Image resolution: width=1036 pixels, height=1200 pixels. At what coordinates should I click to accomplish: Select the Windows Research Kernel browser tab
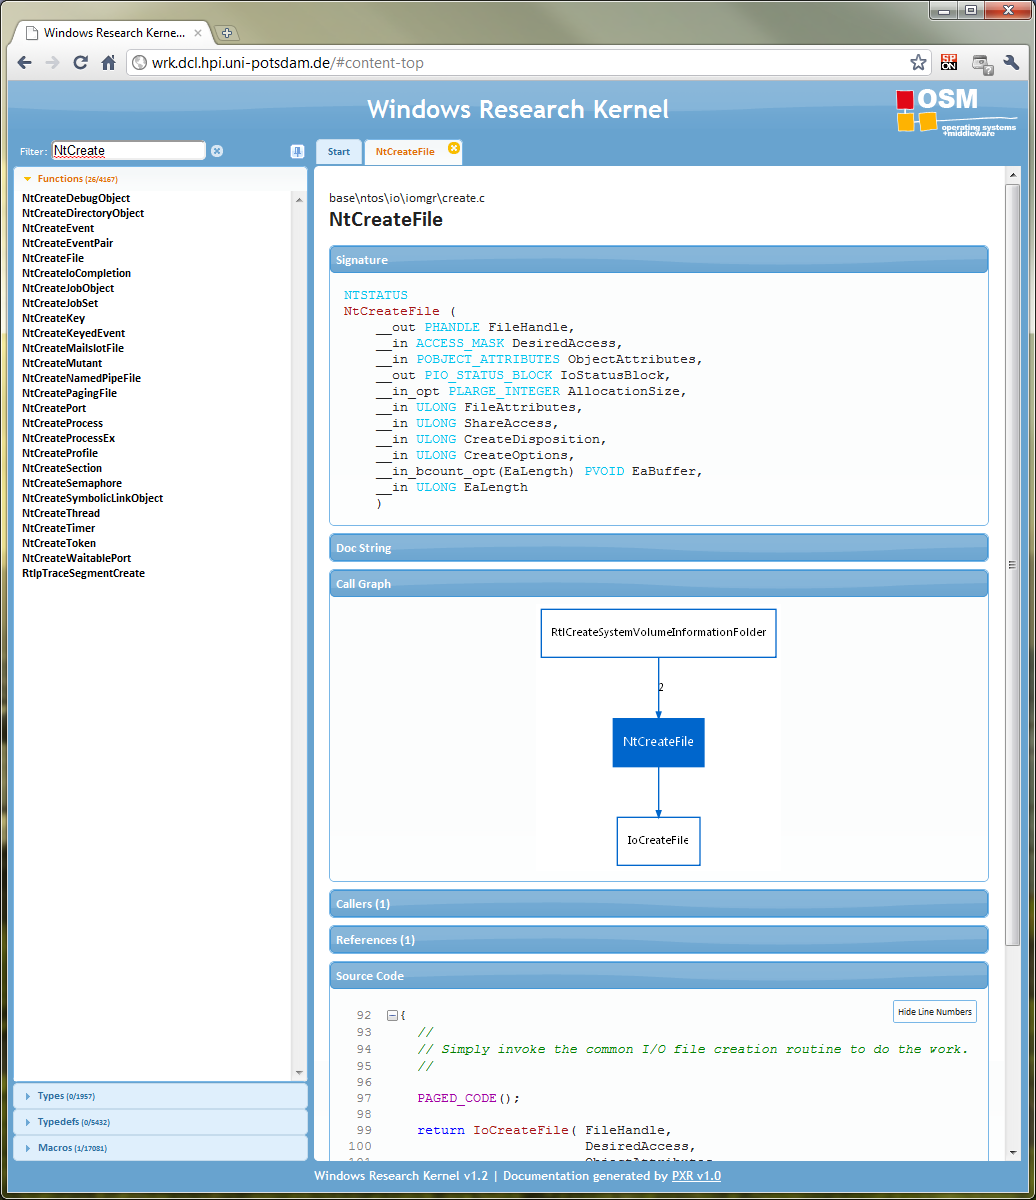point(114,33)
